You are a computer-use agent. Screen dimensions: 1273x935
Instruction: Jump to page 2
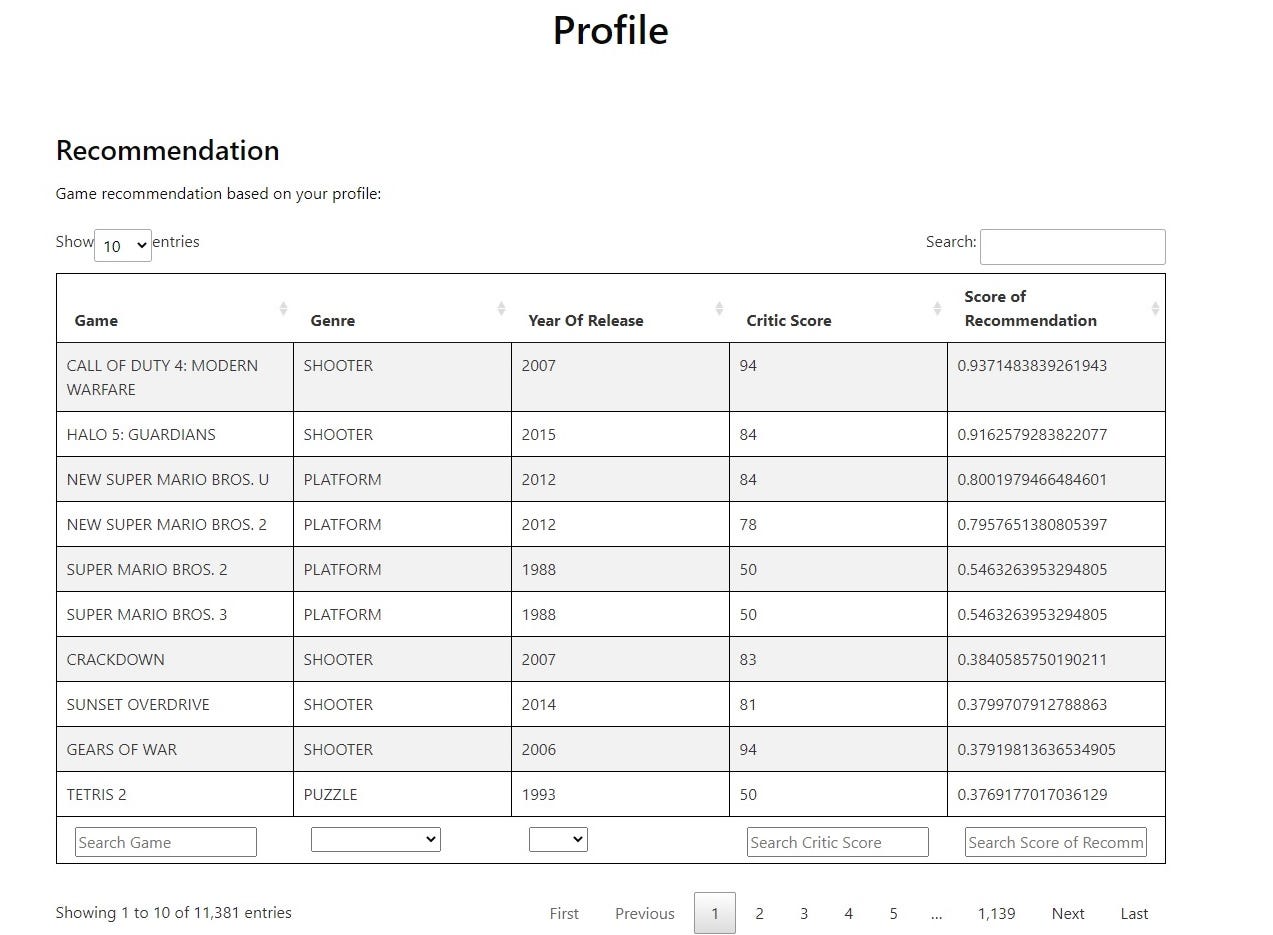point(759,913)
